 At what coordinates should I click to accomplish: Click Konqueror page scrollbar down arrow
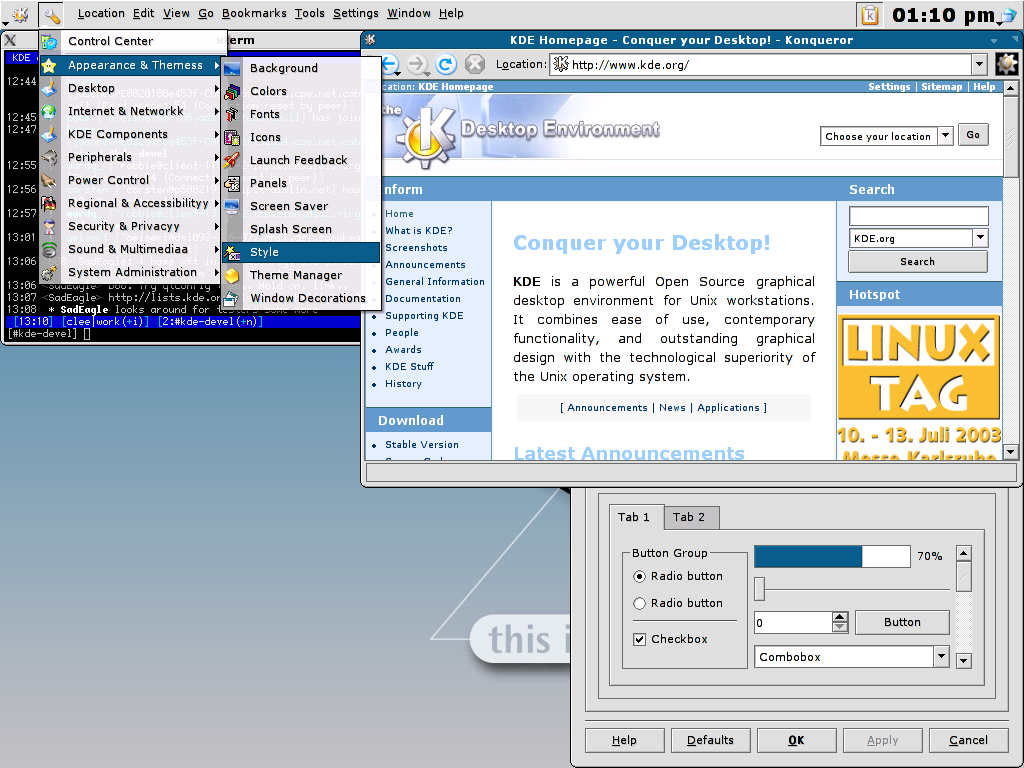[1010, 452]
